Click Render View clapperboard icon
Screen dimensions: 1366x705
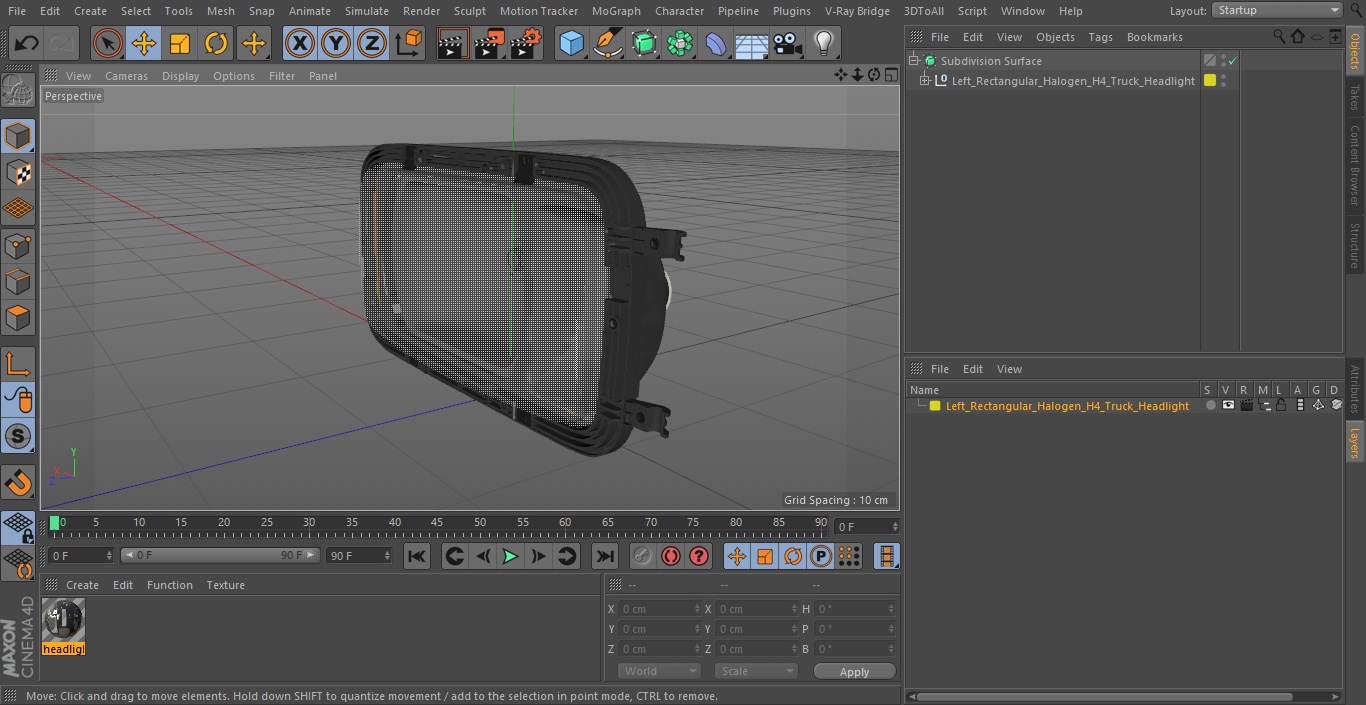[453, 43]
